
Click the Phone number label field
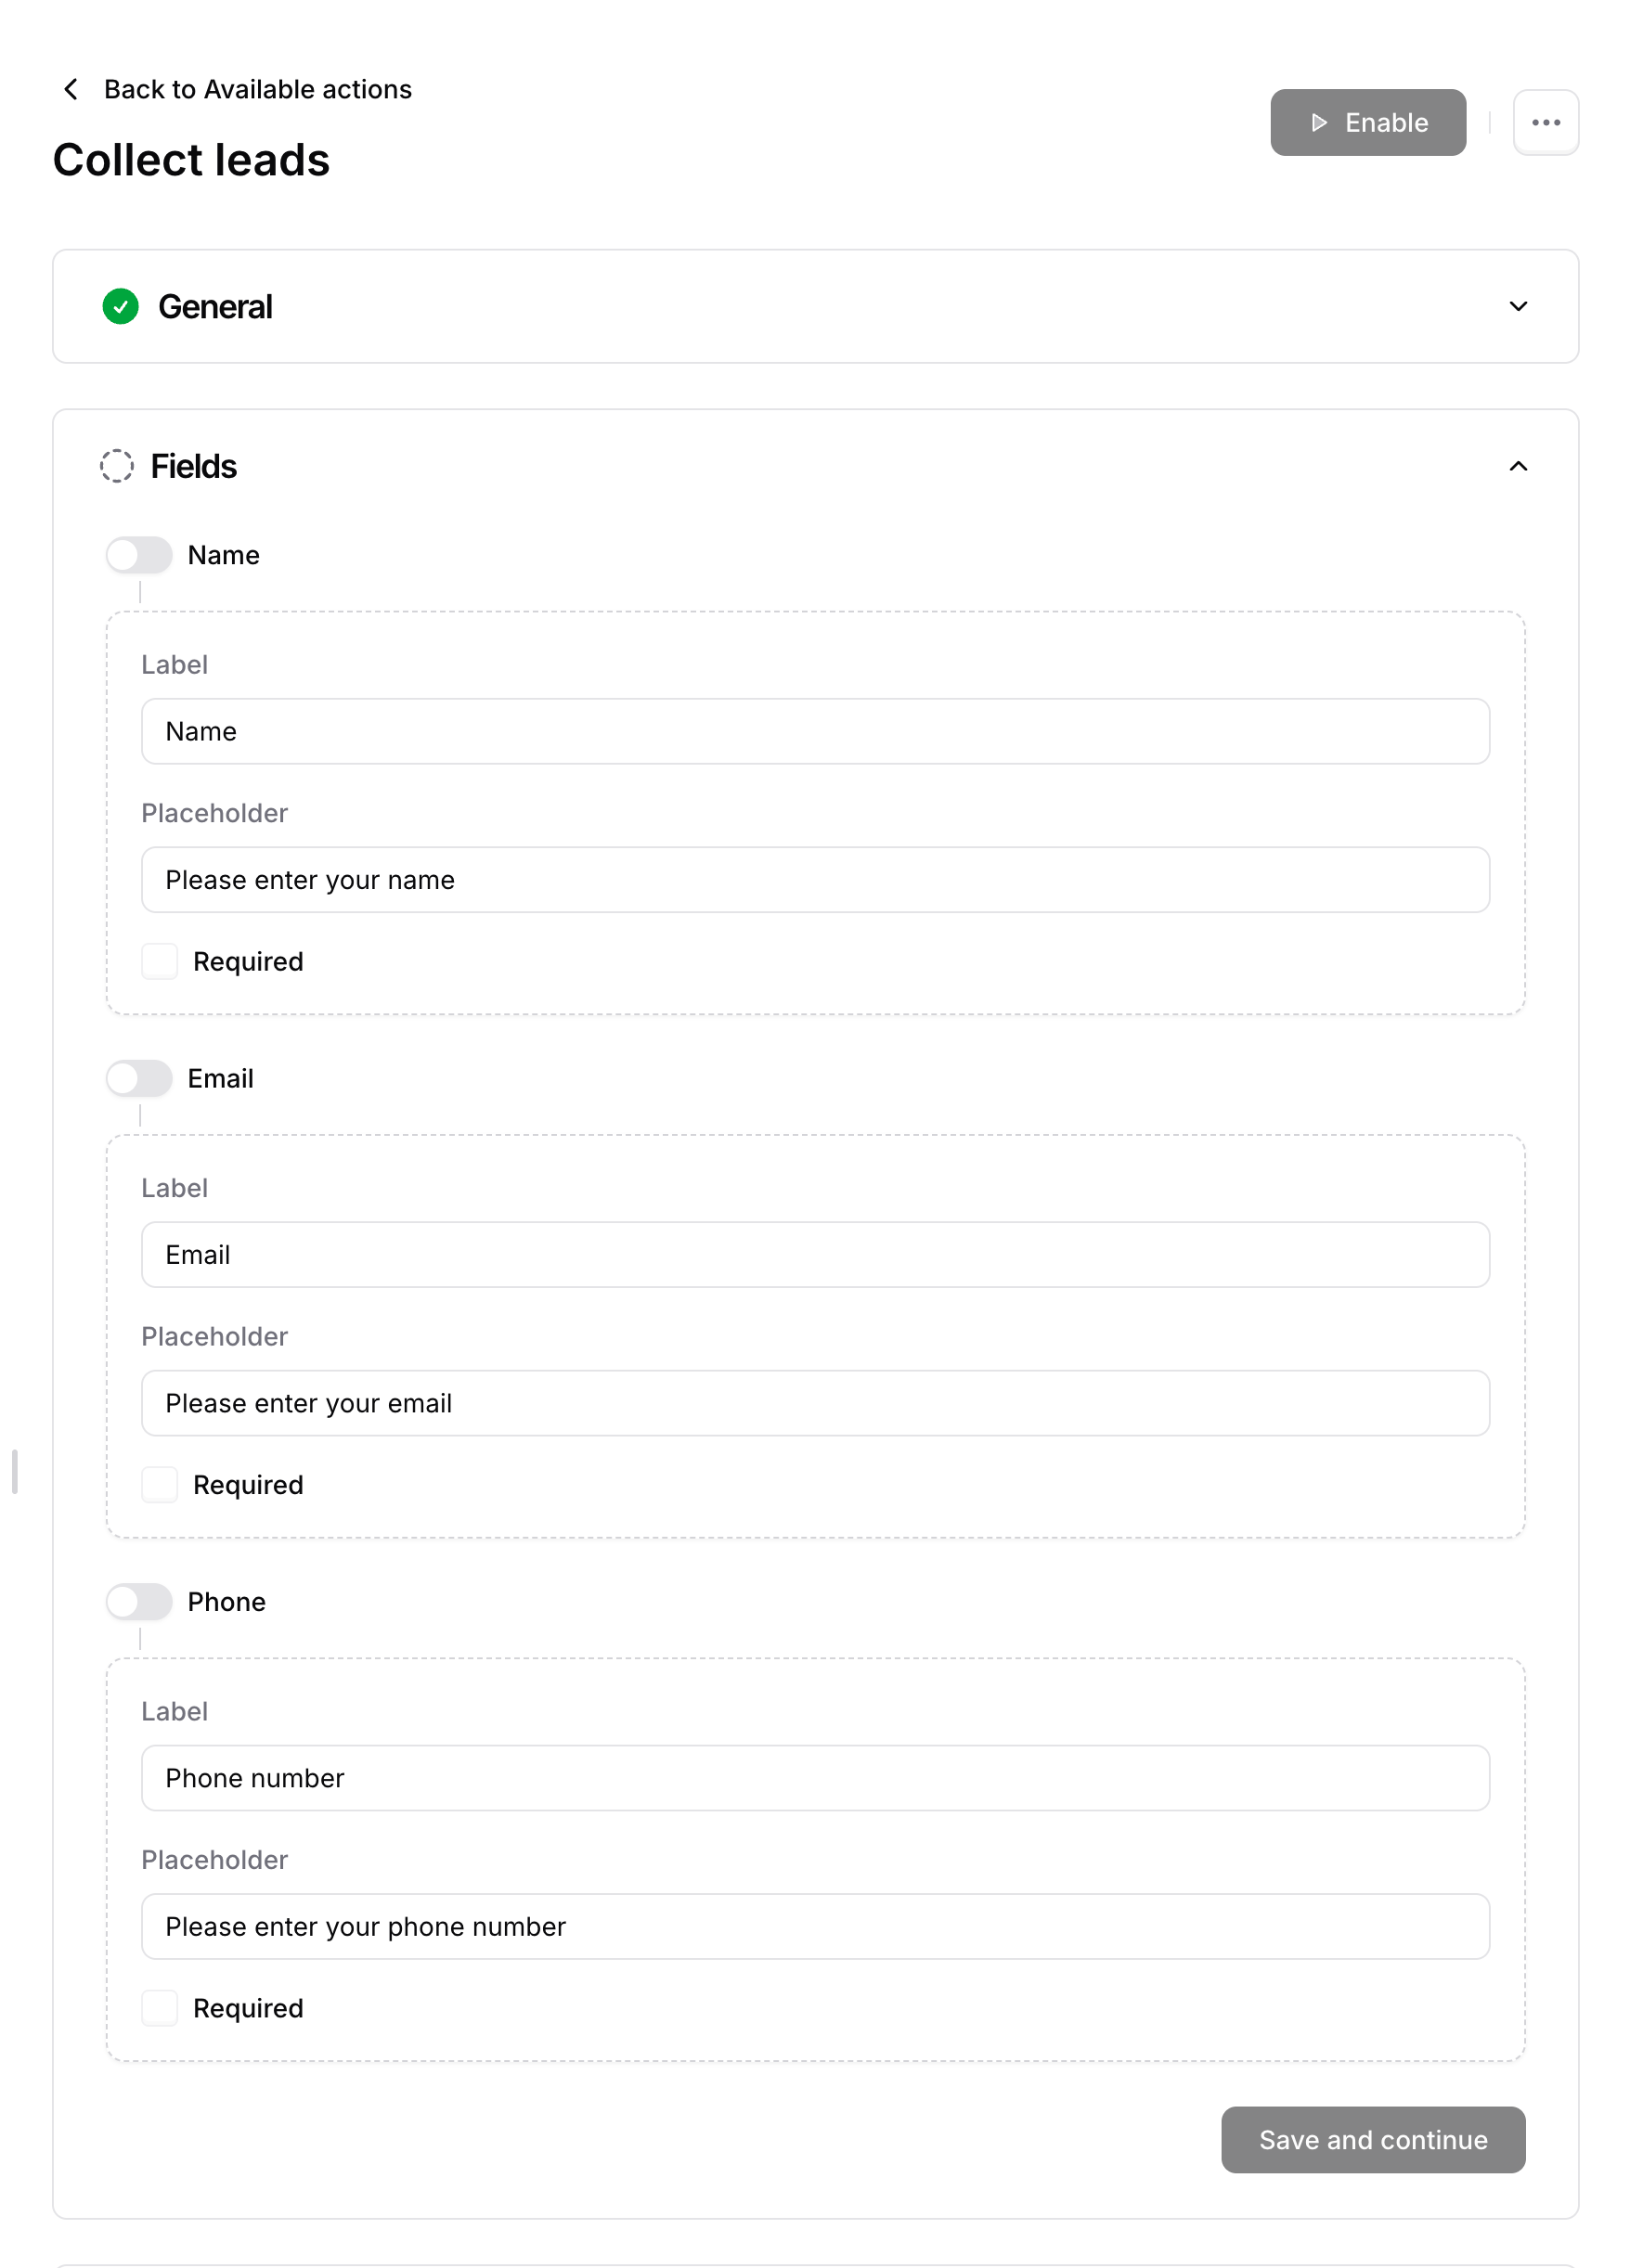point(814,1778)
